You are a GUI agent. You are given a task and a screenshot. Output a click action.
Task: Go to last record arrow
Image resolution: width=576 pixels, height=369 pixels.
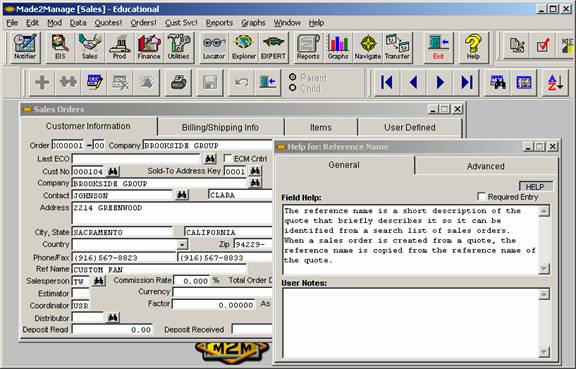pos(467,82)
